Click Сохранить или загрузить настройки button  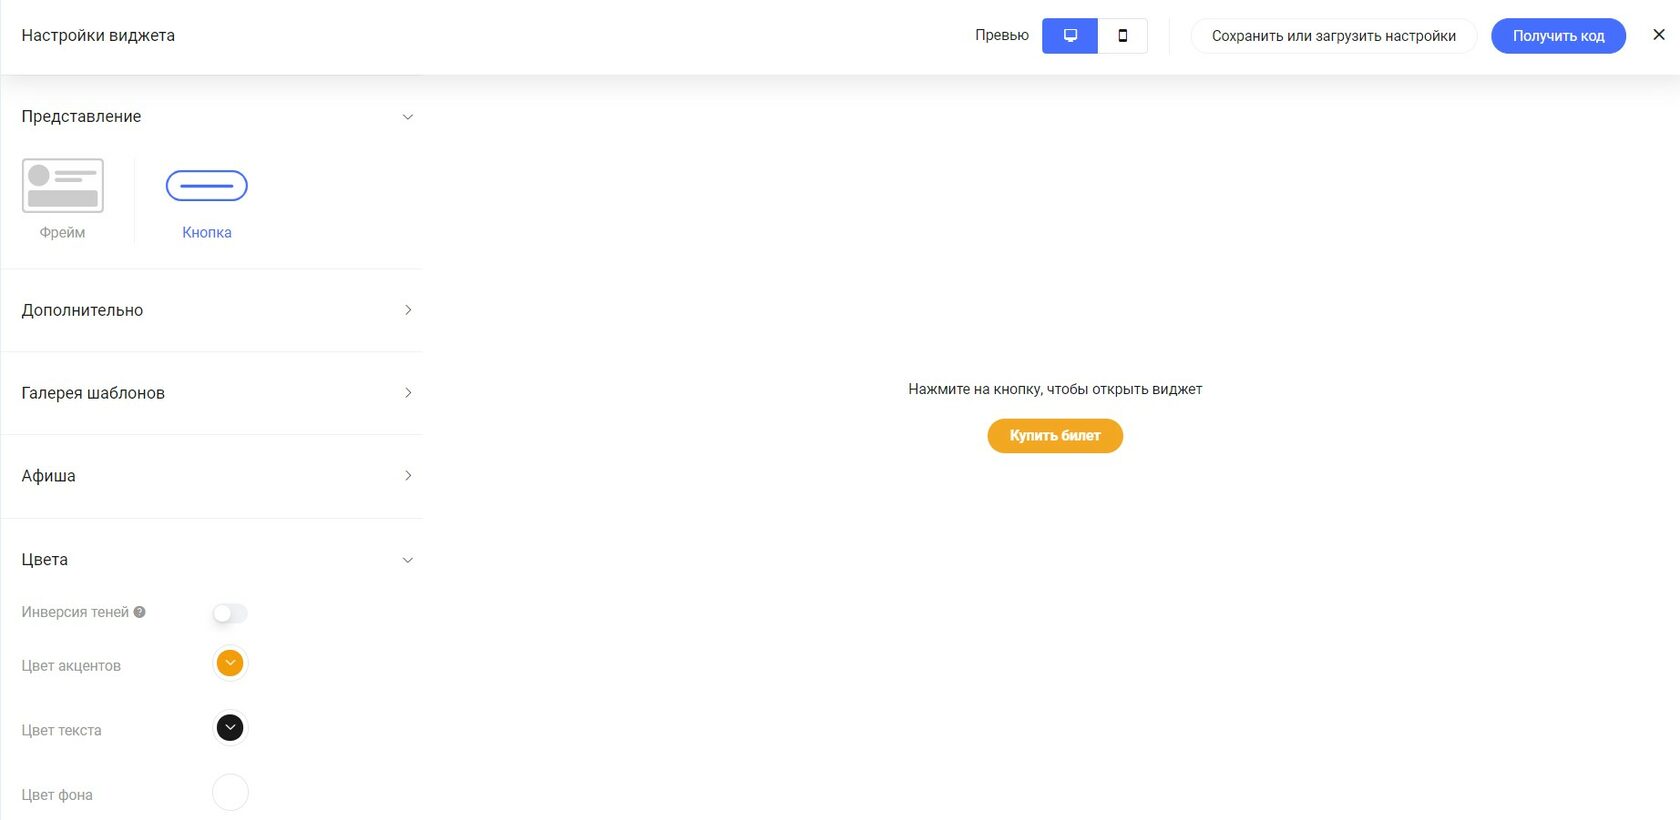click(1334, 36)
